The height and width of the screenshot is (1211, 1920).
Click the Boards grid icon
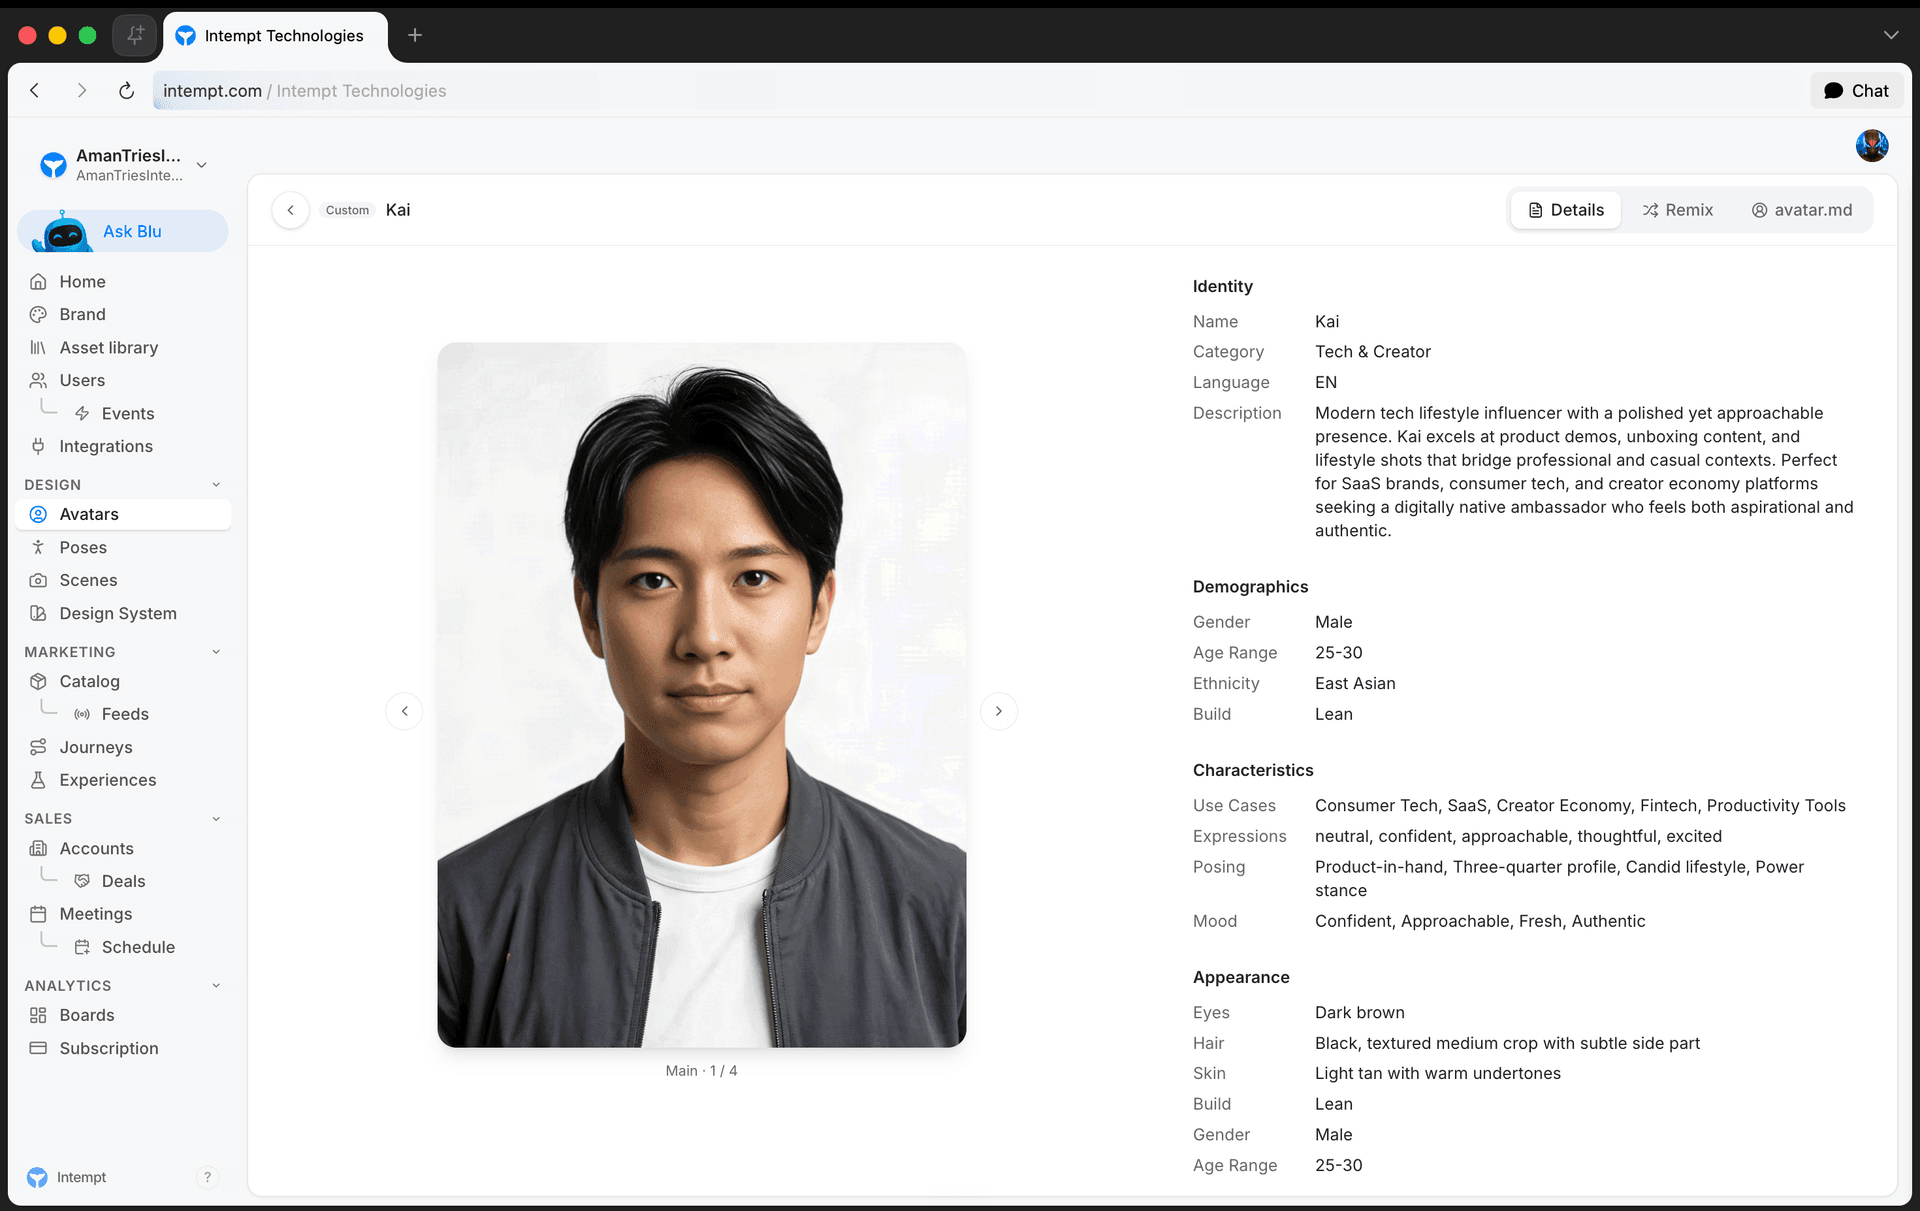pyautogui.click(x=38, y=1016)
